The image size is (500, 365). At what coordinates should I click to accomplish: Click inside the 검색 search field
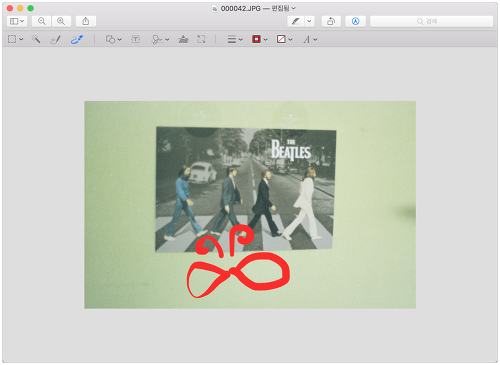click(431, 21)
